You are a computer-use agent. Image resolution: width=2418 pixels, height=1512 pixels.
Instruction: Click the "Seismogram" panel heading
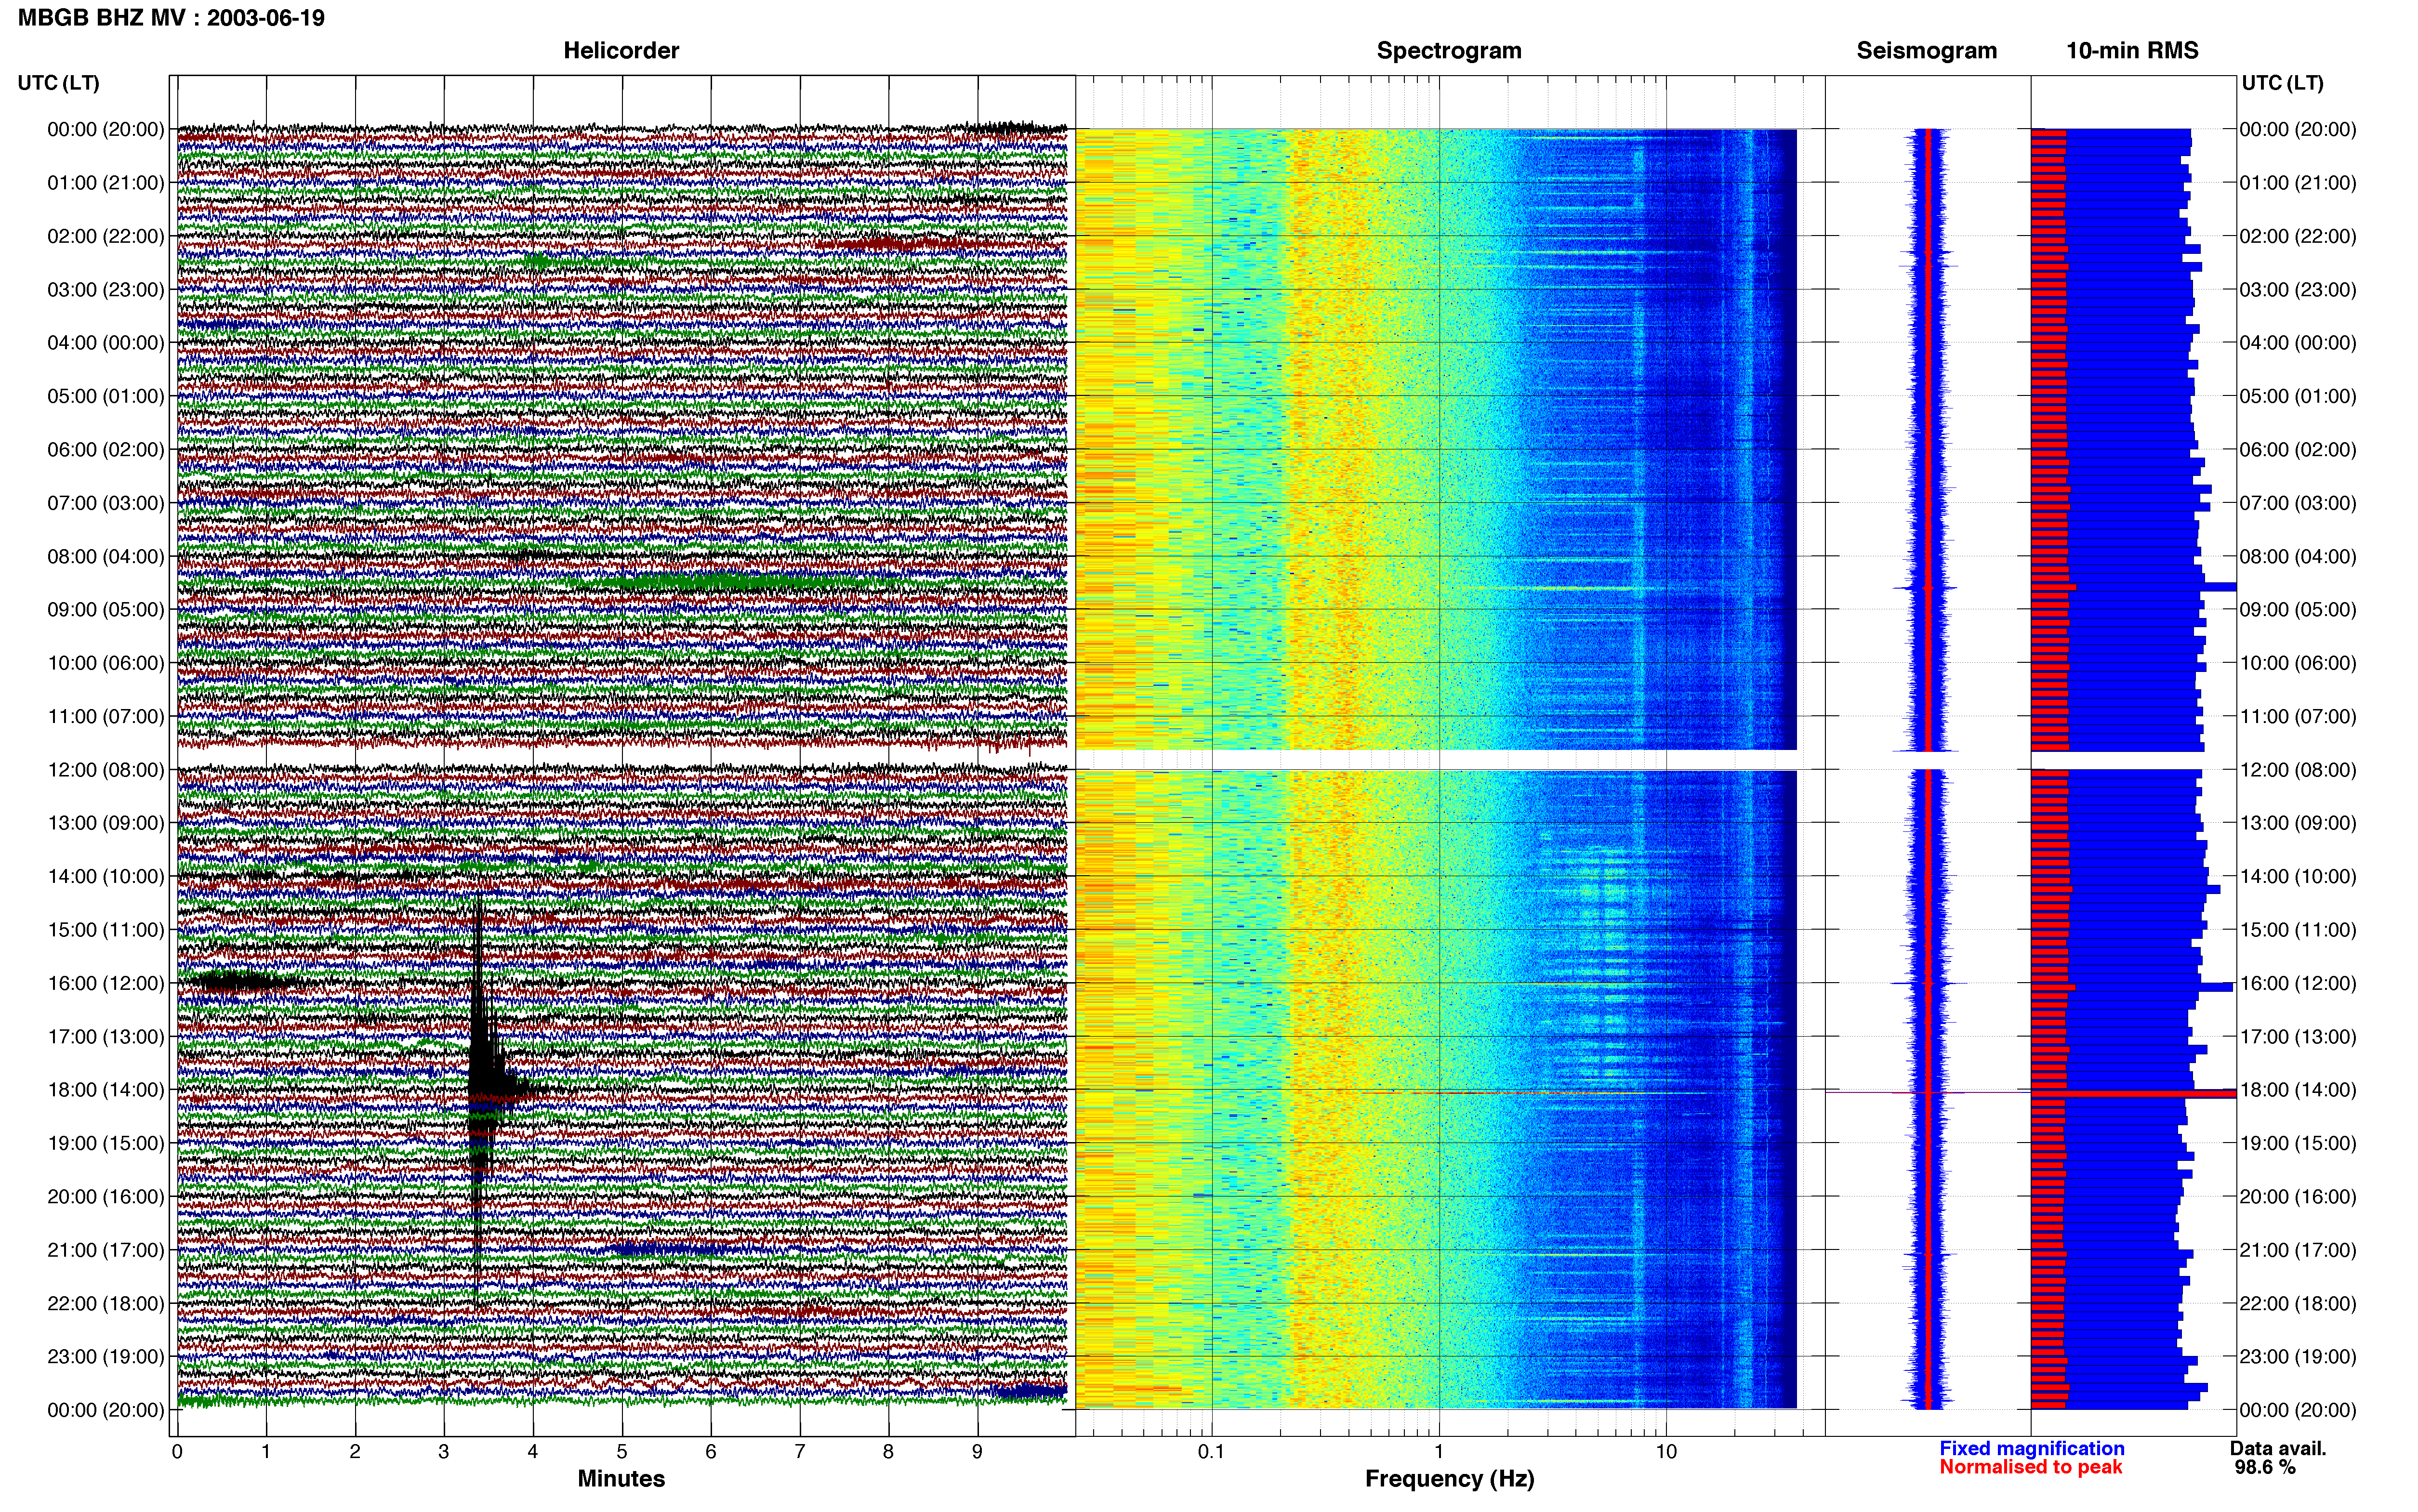(1926, 51)
